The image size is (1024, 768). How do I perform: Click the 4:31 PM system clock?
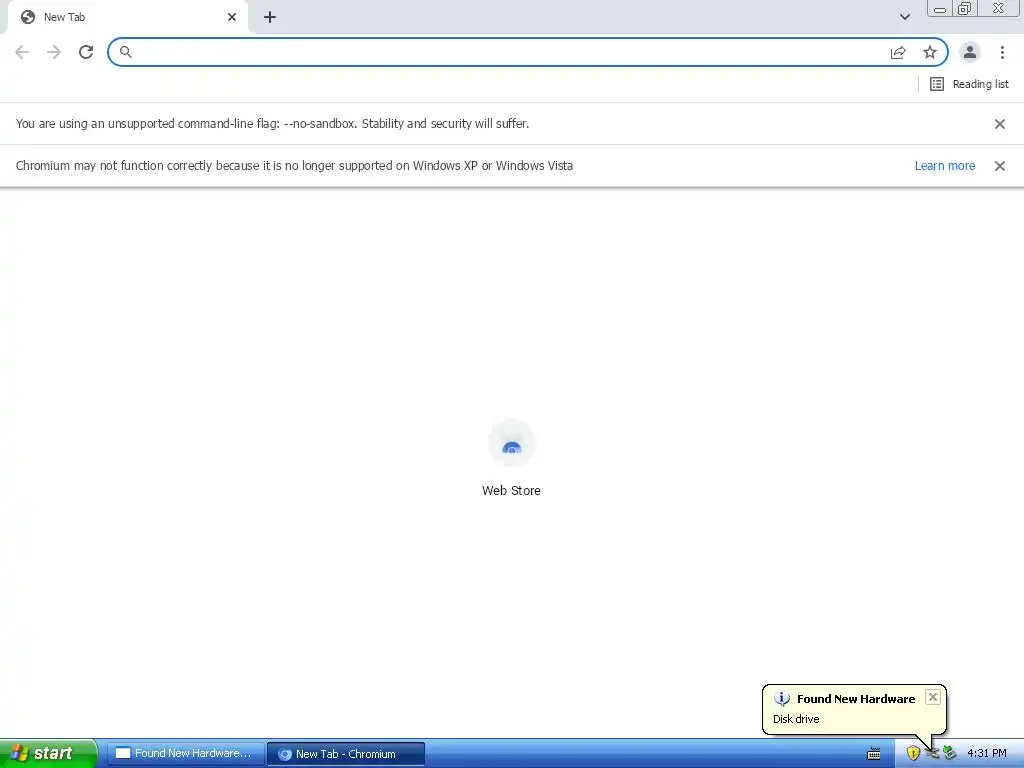tap(986, 753)
